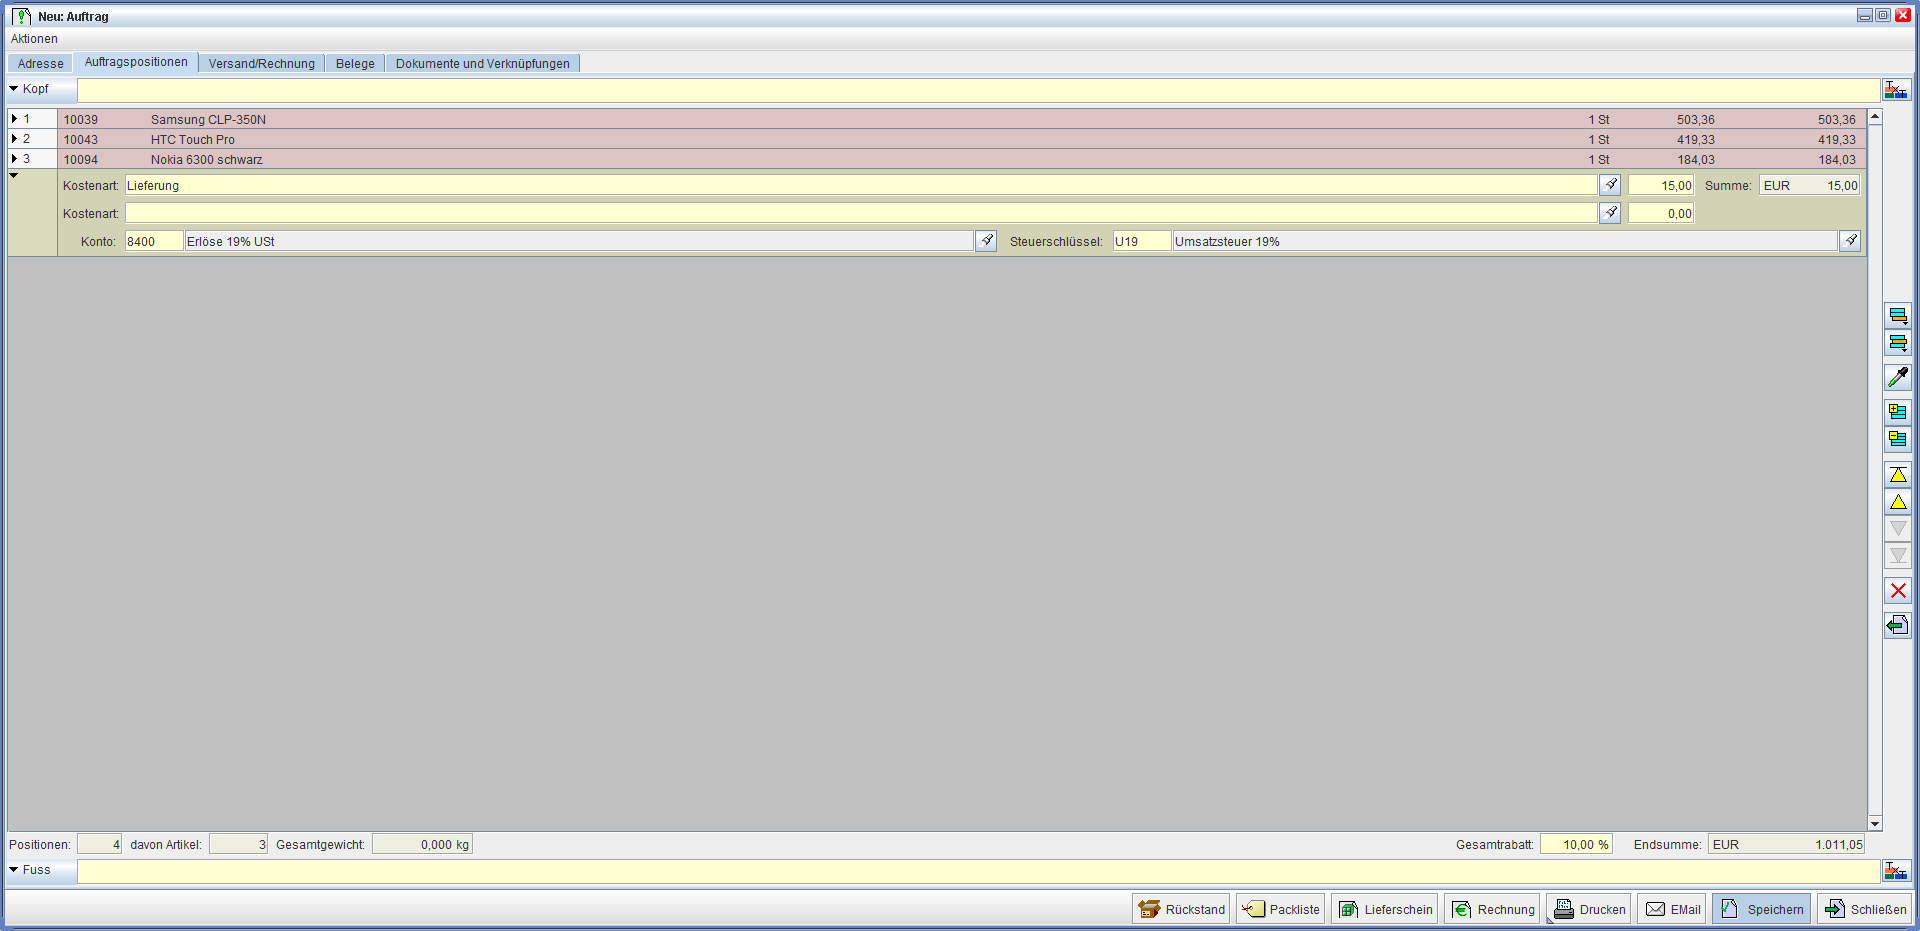Open lookup for Lieferung Kostenart field
Screen dimensions: 1920x931
point(1609,185)
